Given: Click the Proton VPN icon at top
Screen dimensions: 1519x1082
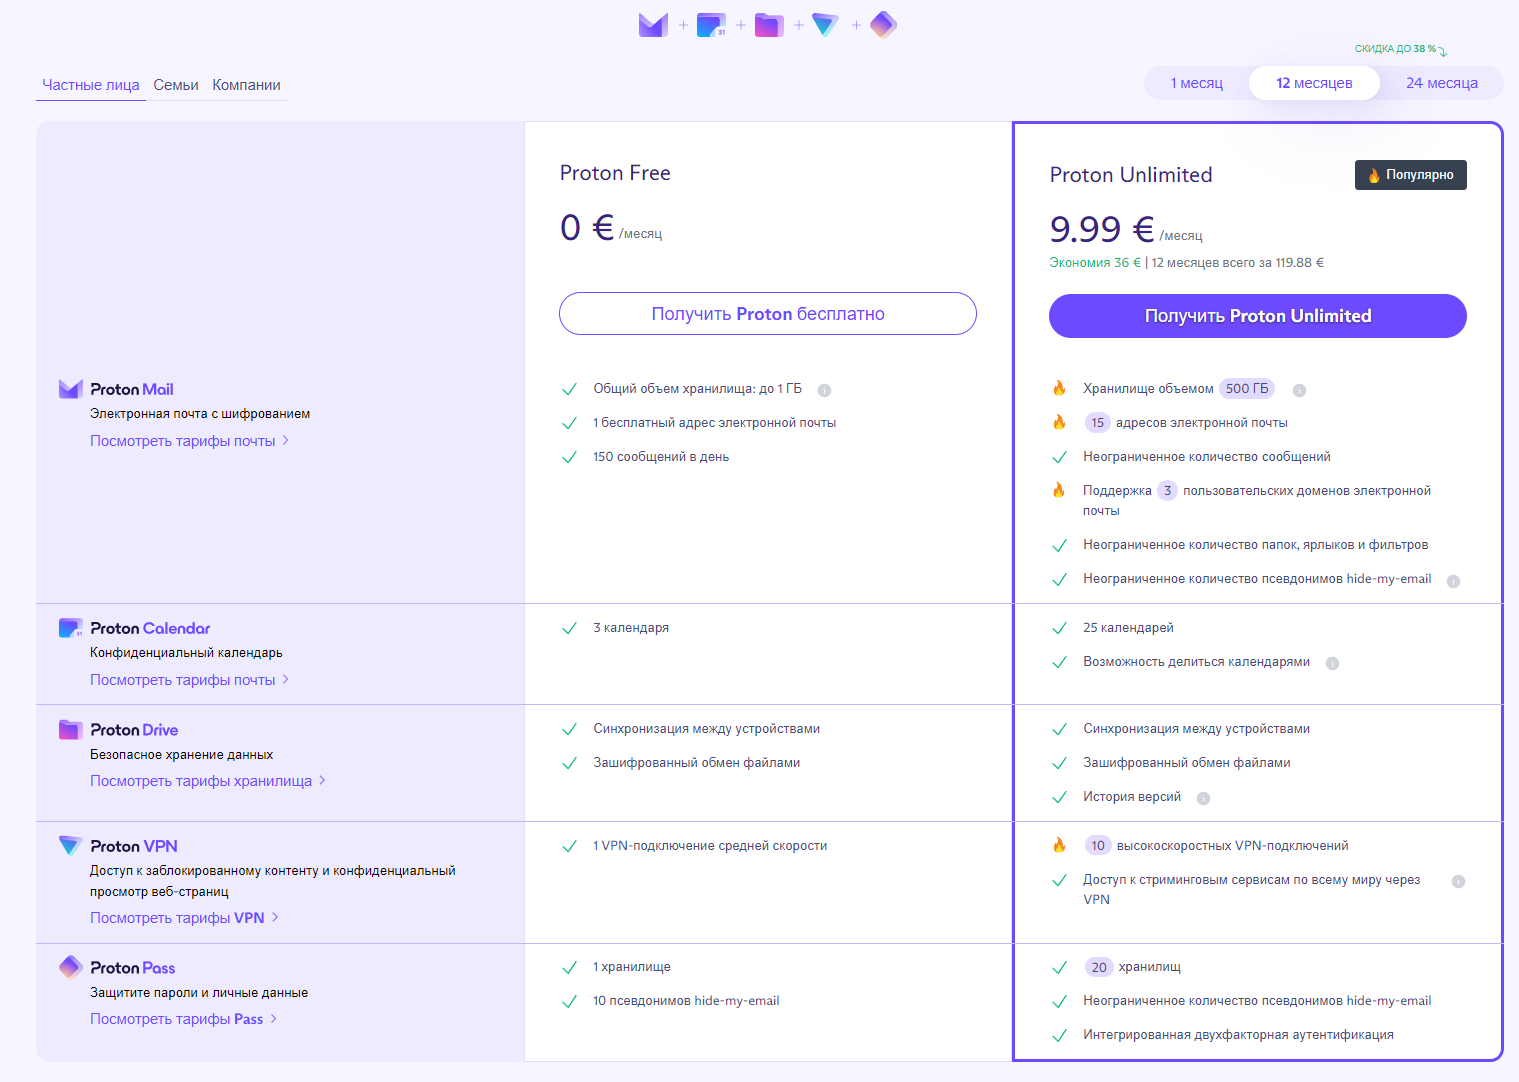Looking at the screenshot, I should pos(826,25).
